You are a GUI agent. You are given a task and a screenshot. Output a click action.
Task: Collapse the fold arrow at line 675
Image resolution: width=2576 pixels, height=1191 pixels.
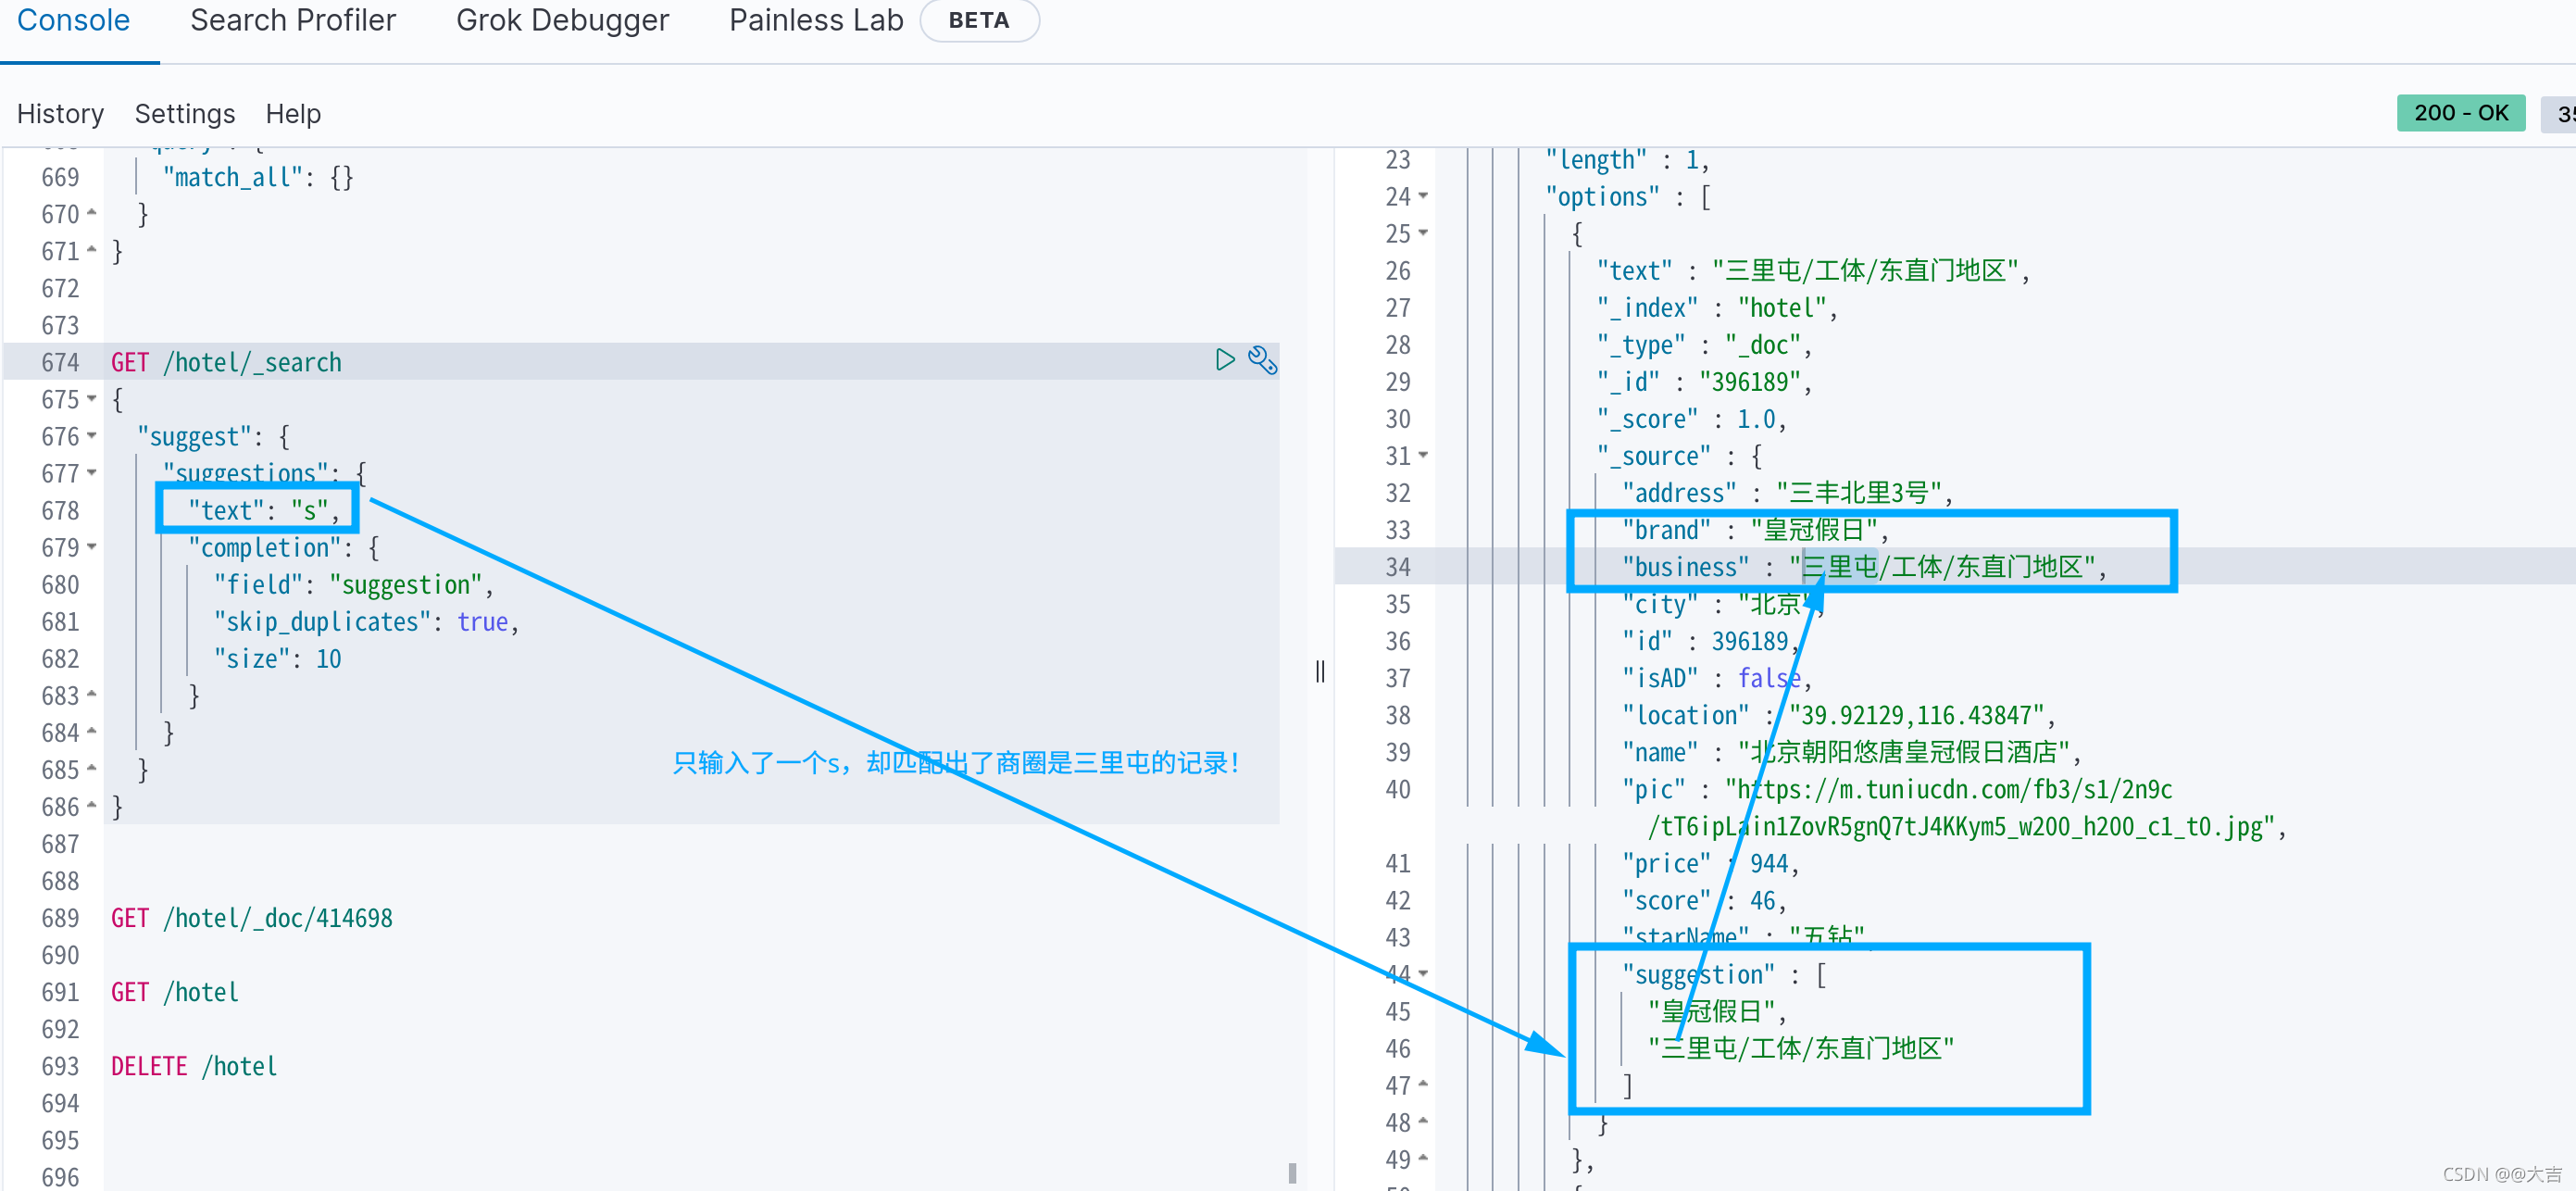click(x=92, y=398)
